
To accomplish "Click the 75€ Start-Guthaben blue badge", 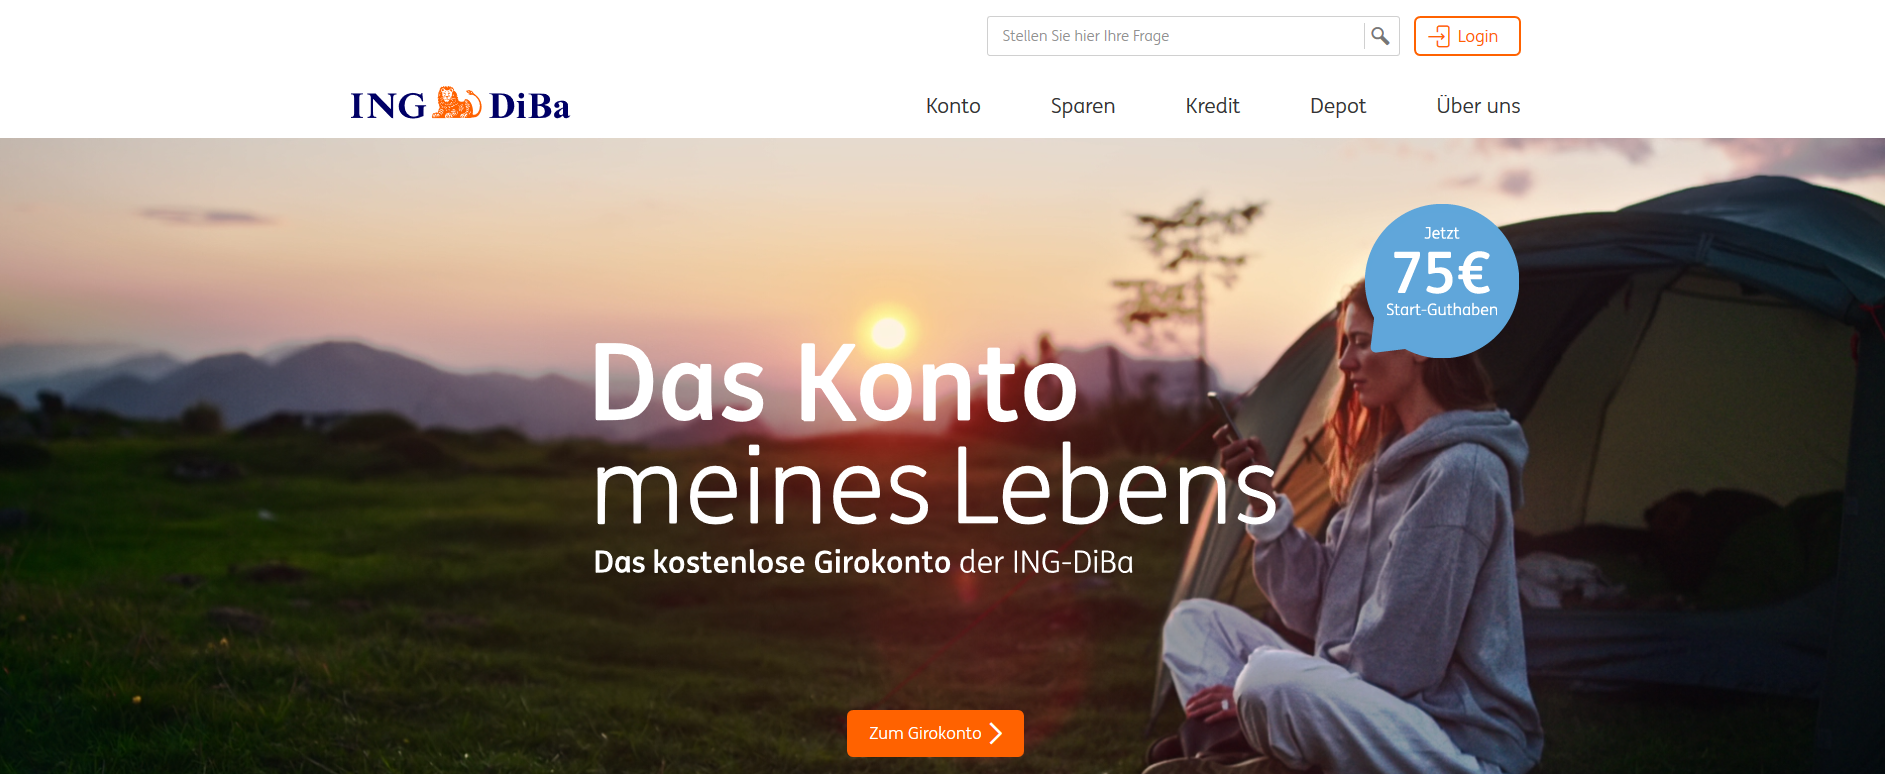I will point(1442,281).
